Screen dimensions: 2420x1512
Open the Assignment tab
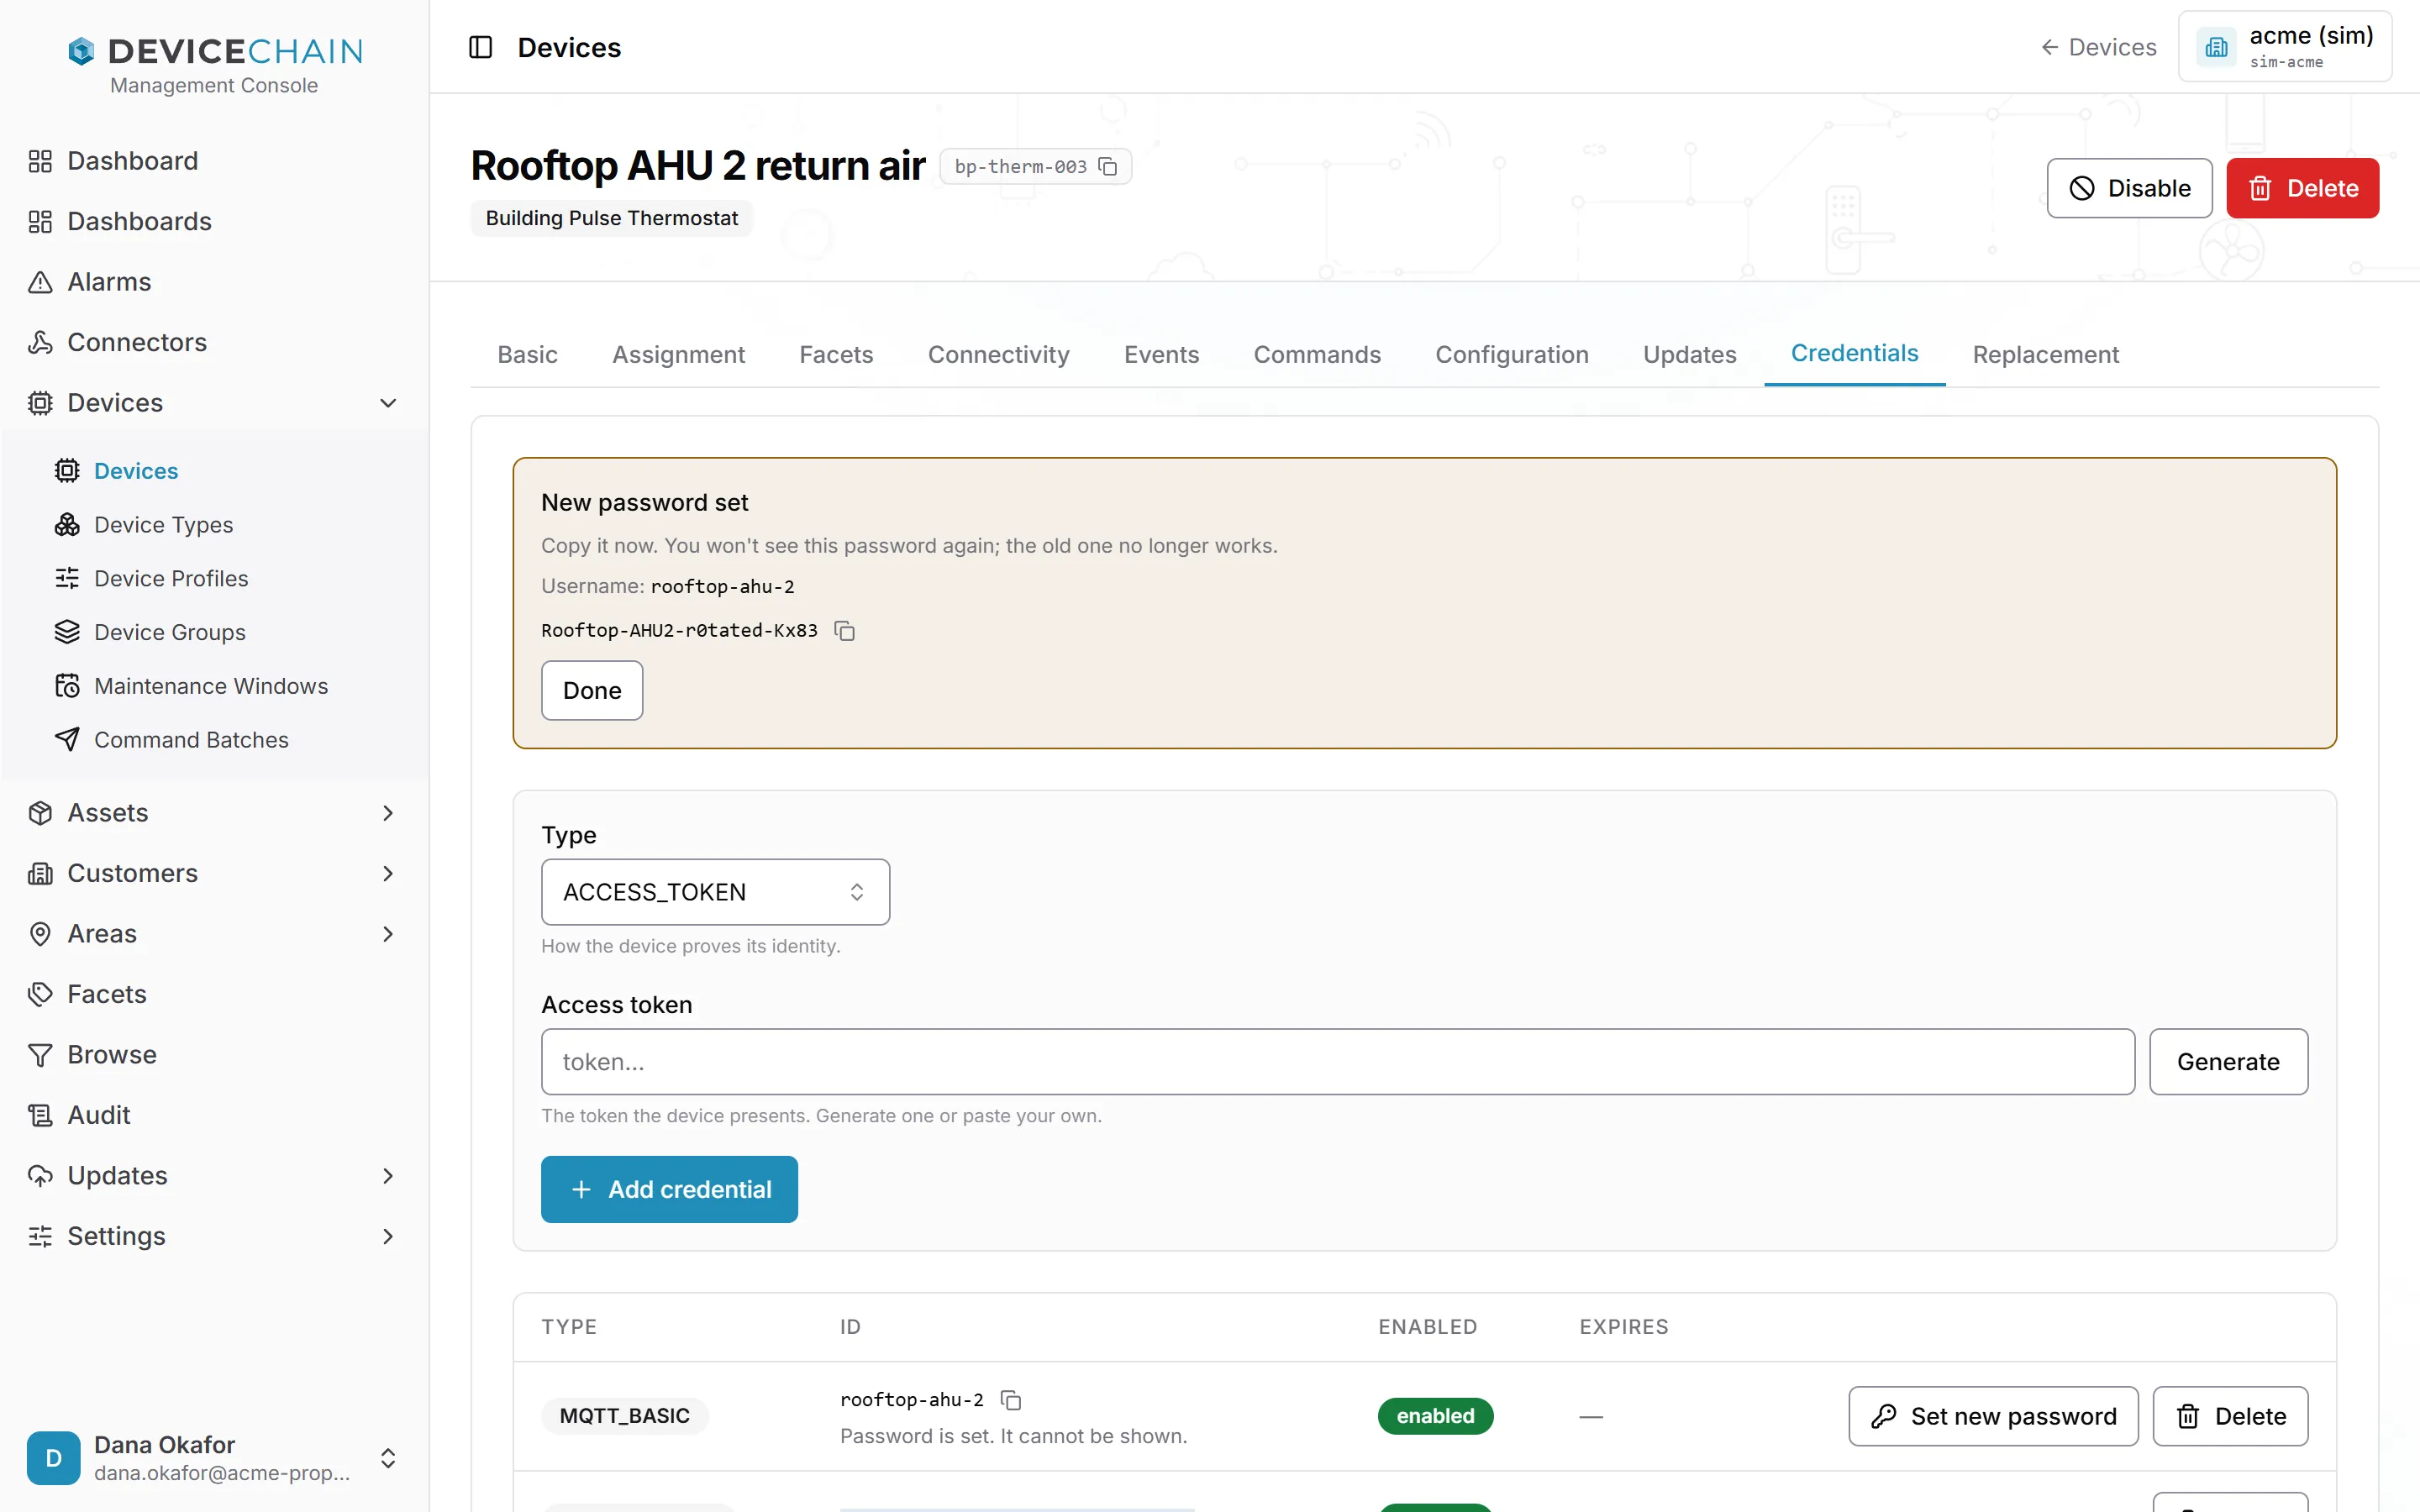[678, 354]
